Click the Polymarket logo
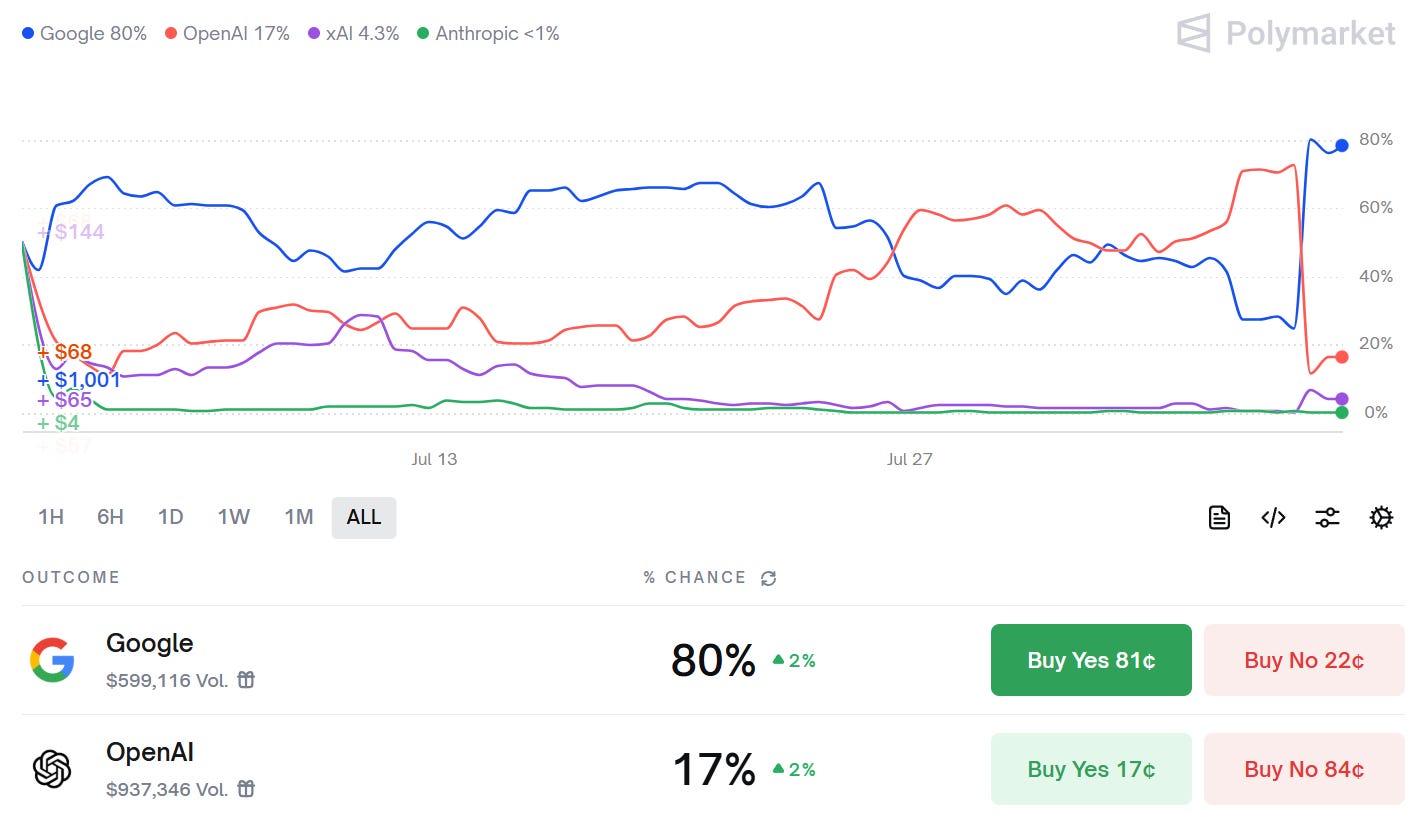This screenshot has width=1416, height=815. click(1286, 33)
